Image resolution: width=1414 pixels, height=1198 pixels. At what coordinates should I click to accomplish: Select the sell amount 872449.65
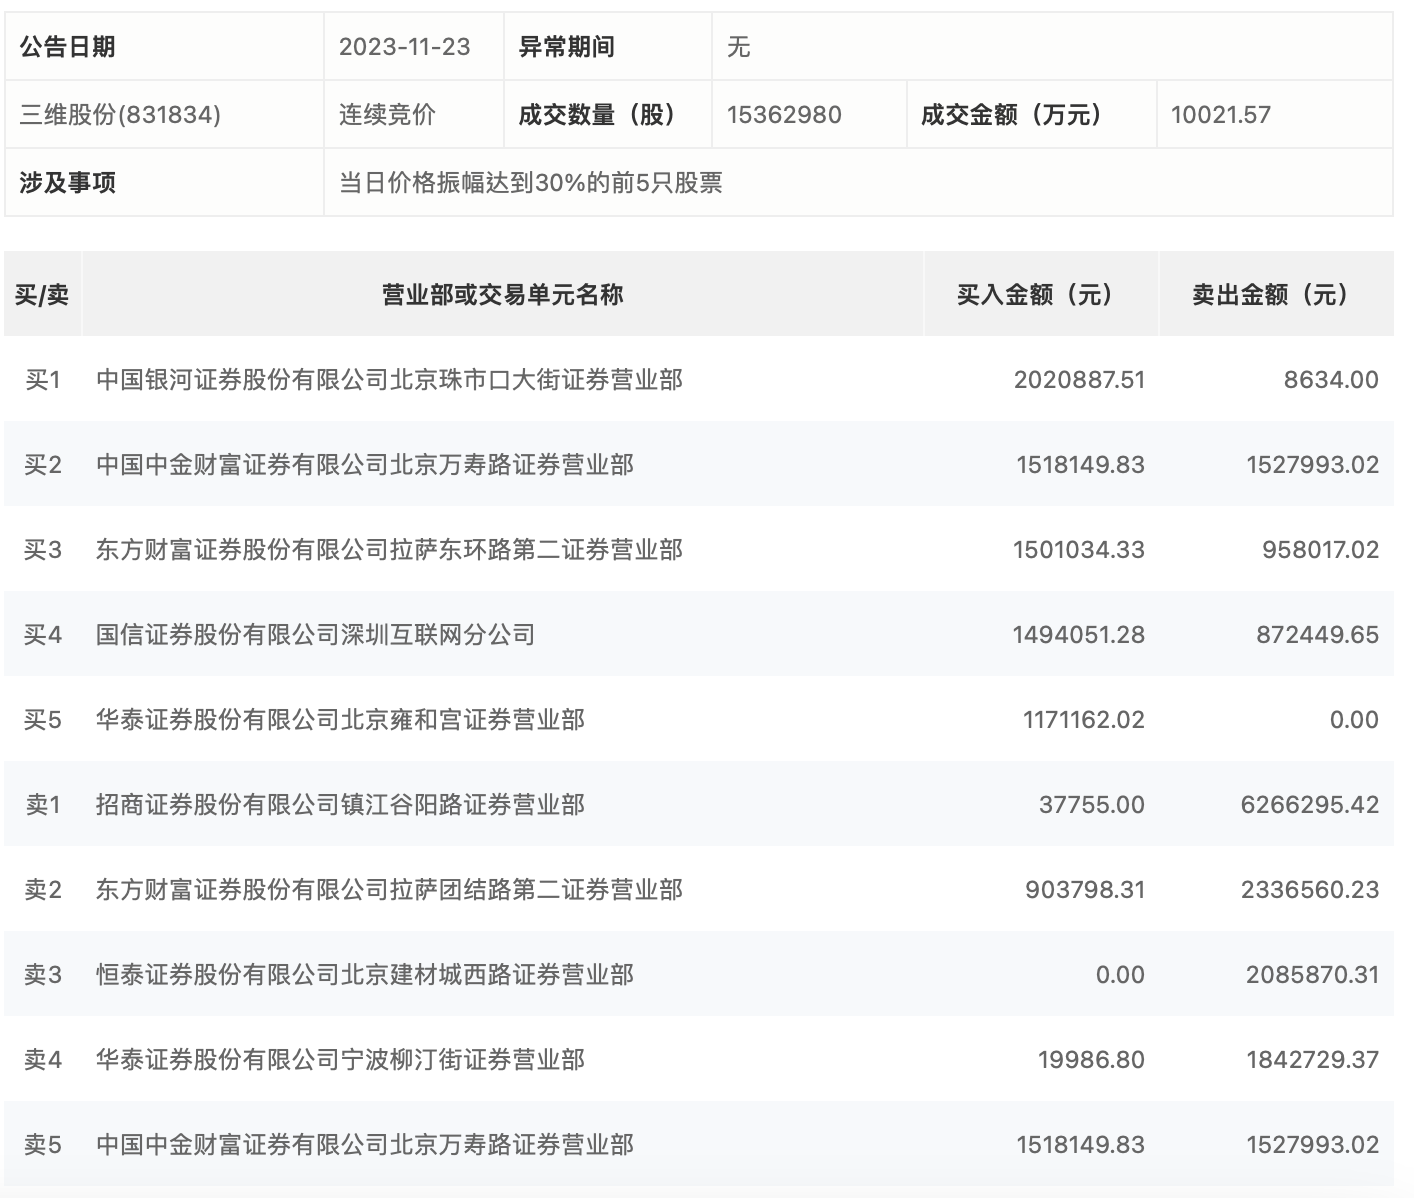tap(1320, 635)
